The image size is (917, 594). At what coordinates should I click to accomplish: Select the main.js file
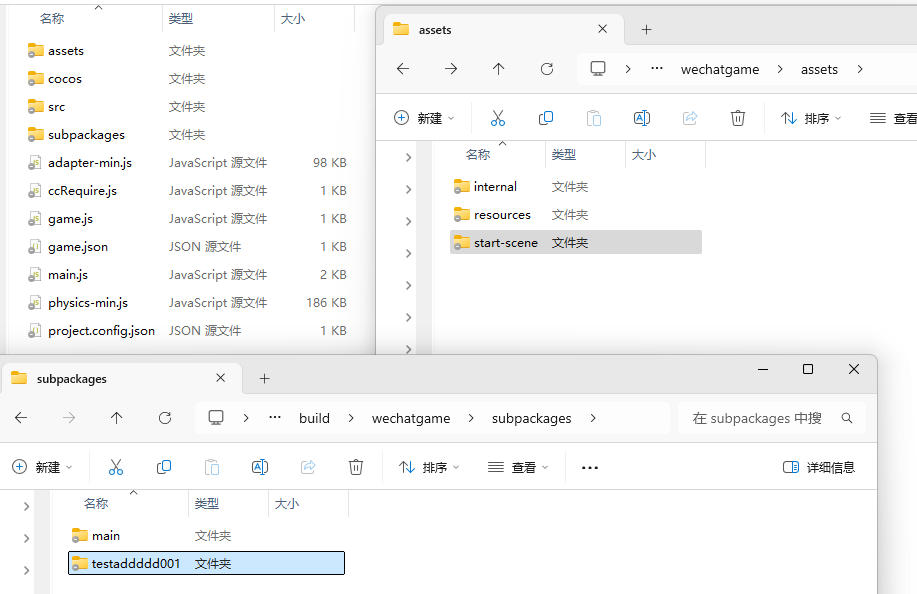click(x=187, y=275)
